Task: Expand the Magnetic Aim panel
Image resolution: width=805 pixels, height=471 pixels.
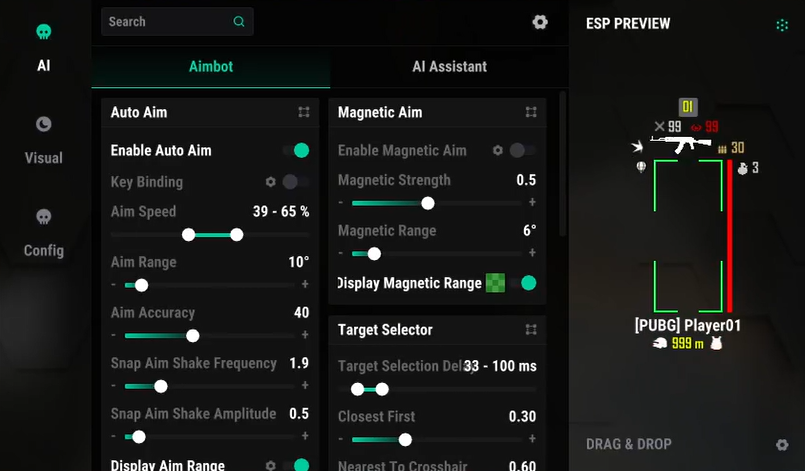Action: point(531,113)
